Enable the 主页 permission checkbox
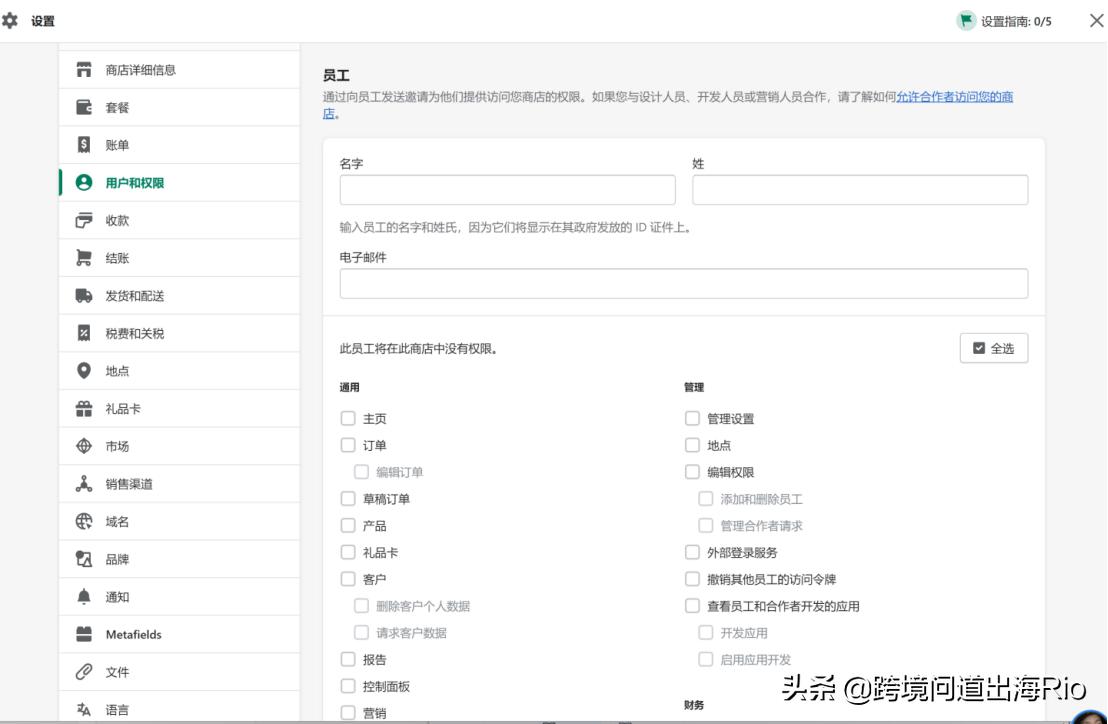The height and width of the screenshot is (724, 1108). 347,420
